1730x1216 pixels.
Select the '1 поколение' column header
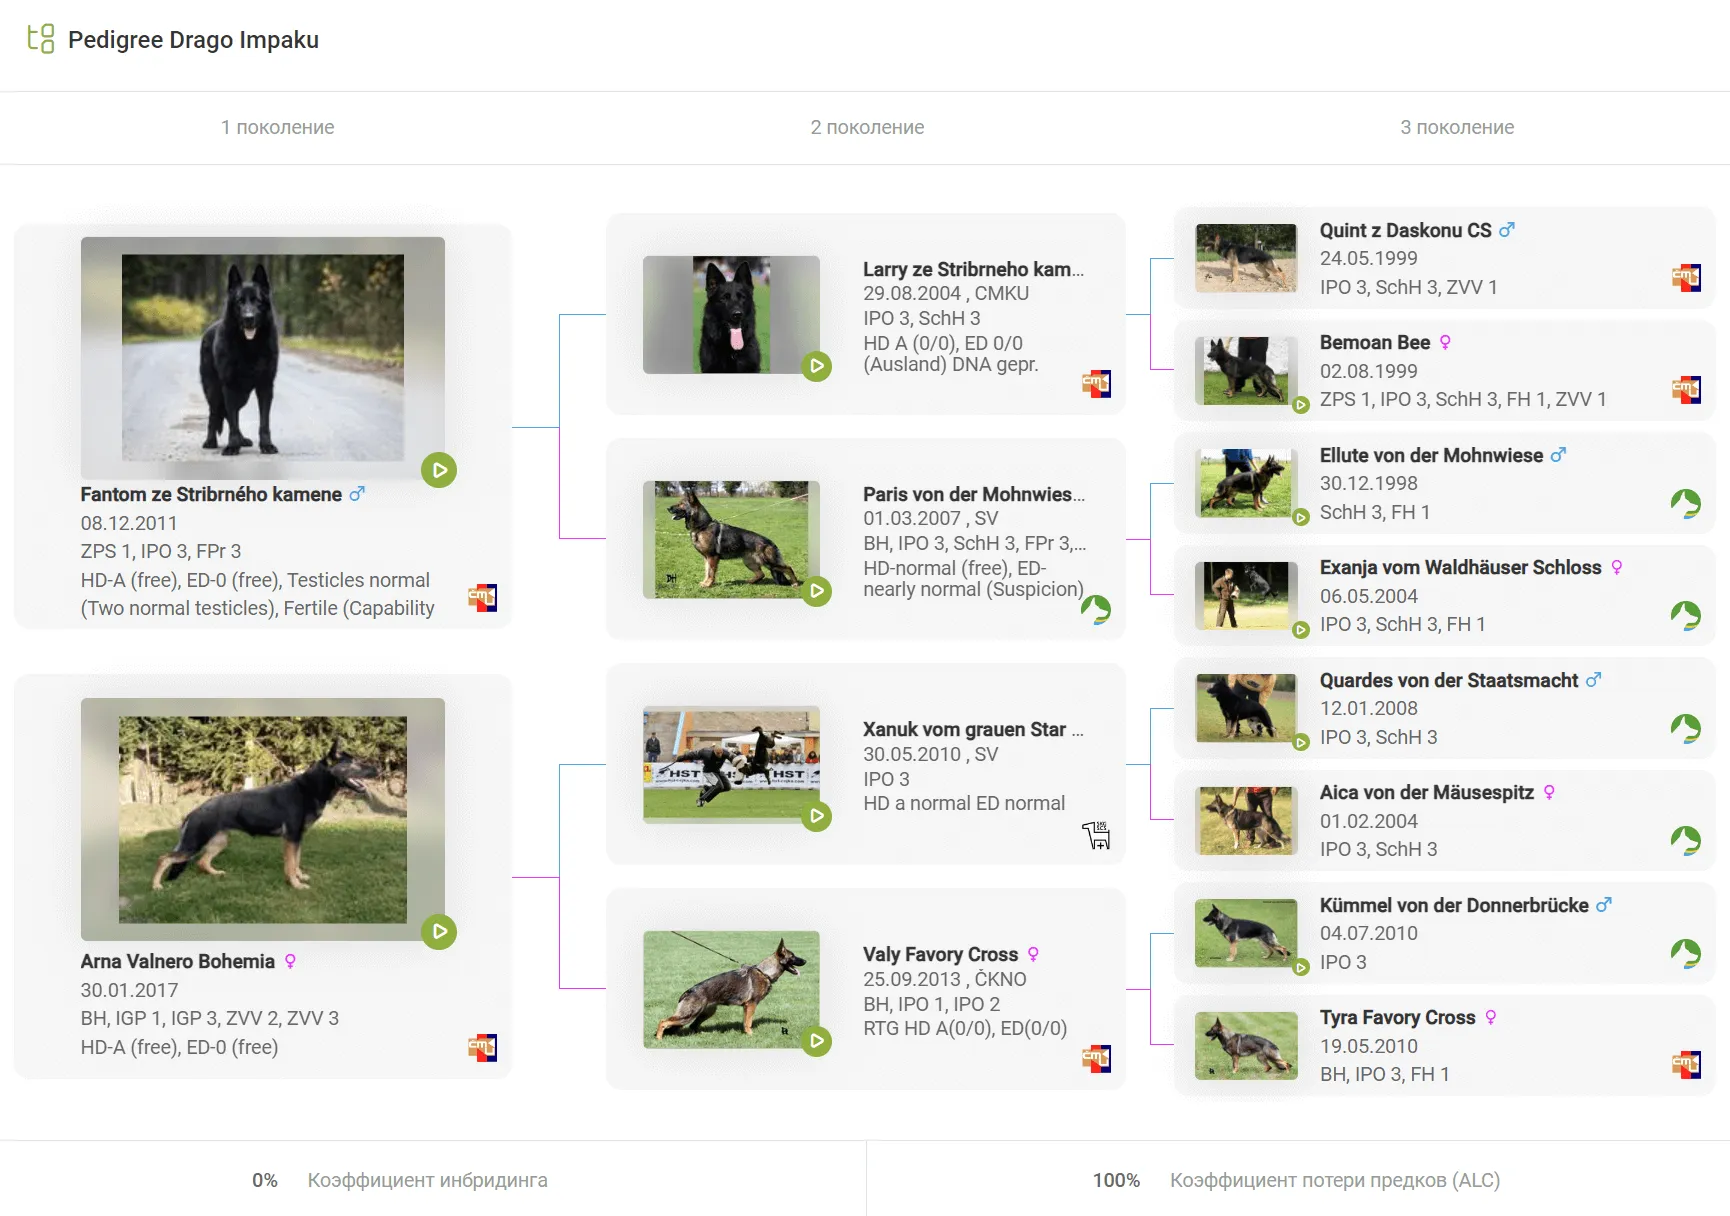(x=278, y=127)
